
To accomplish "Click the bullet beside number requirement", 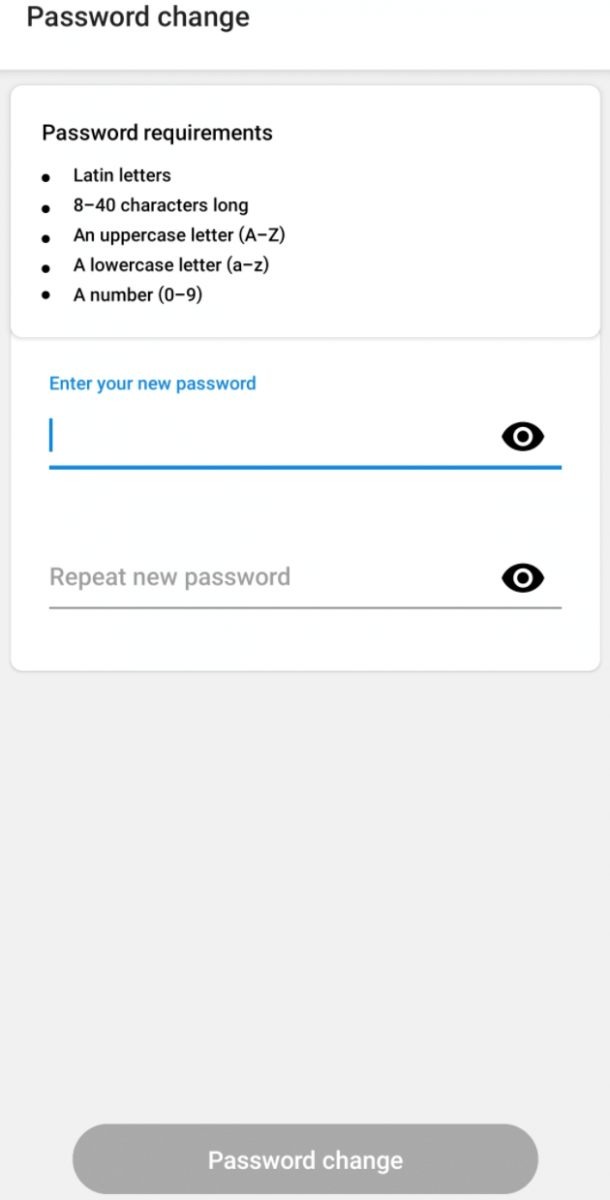I will pyautogui.click(x=46, y=297).
